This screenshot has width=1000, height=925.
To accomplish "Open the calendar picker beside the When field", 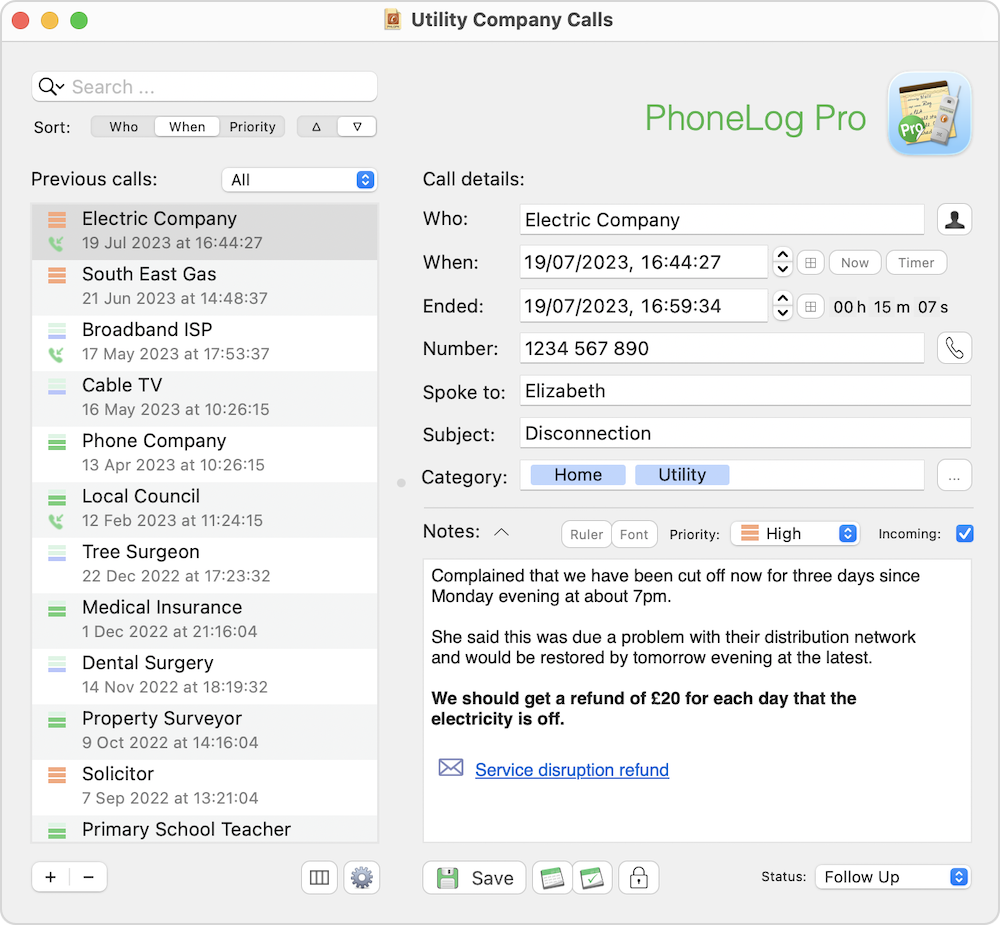I will [x=810, y=262].
